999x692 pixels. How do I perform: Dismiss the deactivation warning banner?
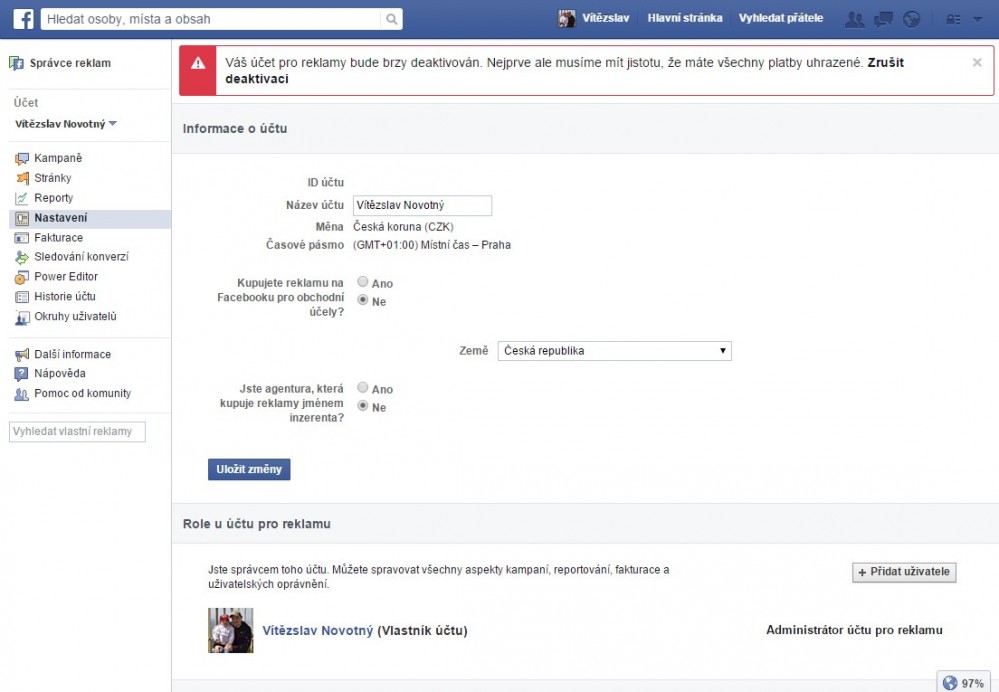click(976, 62)
